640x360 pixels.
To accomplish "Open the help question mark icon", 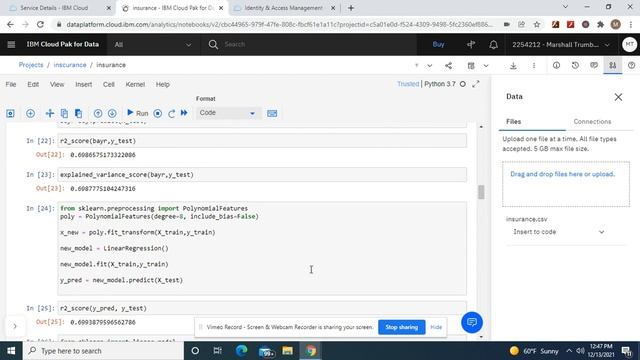I will (x=631, y=65).
